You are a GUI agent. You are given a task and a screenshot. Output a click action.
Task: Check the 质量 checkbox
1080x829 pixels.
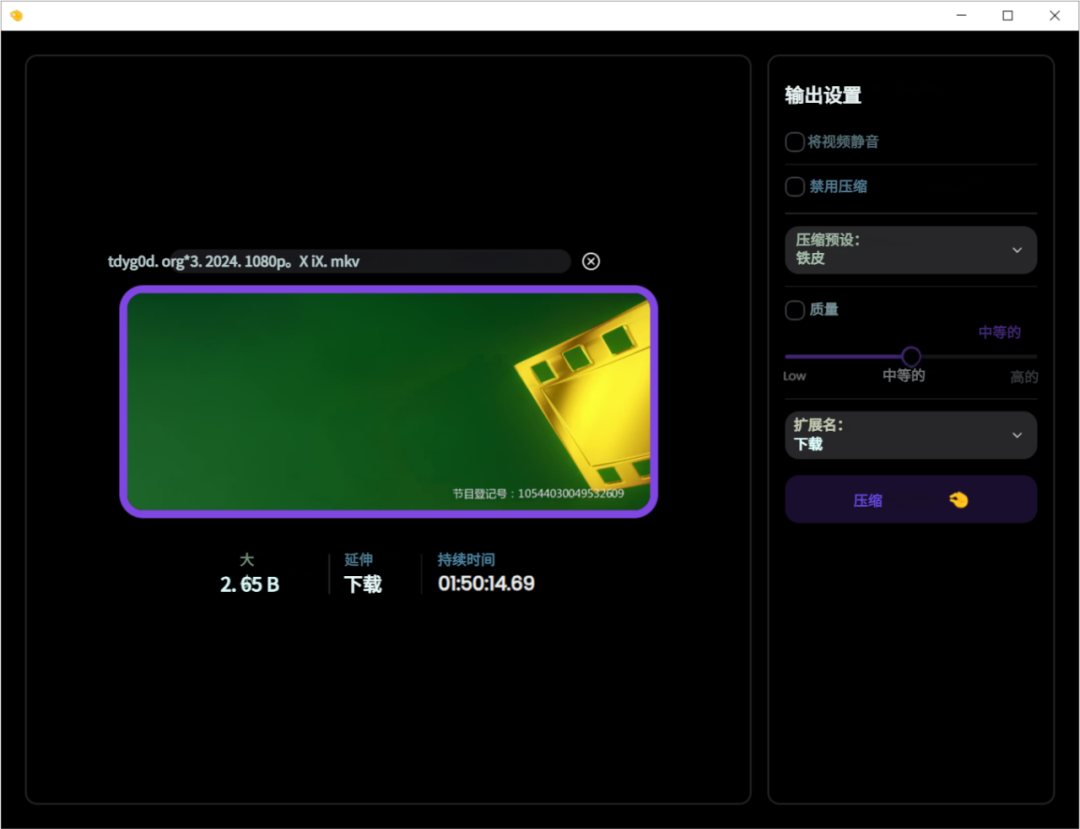tap(795, 310)
